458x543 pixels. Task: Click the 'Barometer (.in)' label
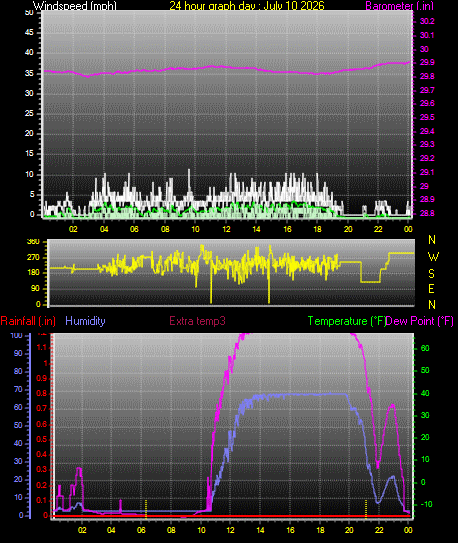399,6
